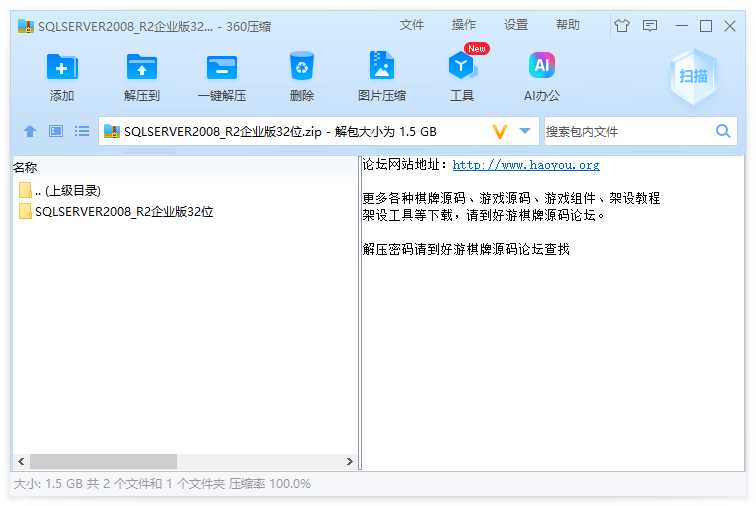The width and height of the screenshot is (756, 506).
Task: Open the 图片压缩 image compression tool
Action: pos(382,65)
